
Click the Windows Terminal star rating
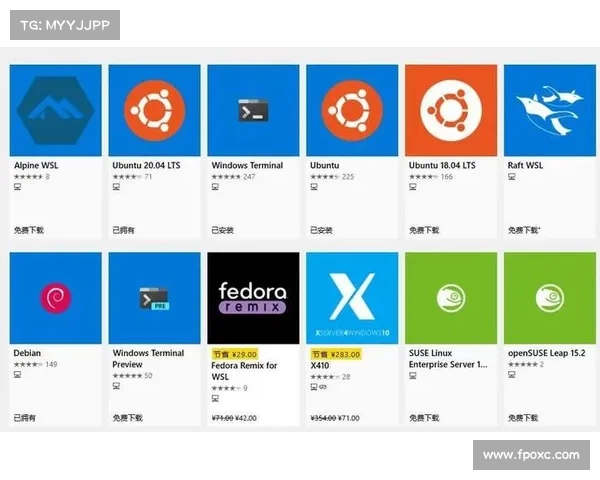pyautogui.click(x=226, y=176)
